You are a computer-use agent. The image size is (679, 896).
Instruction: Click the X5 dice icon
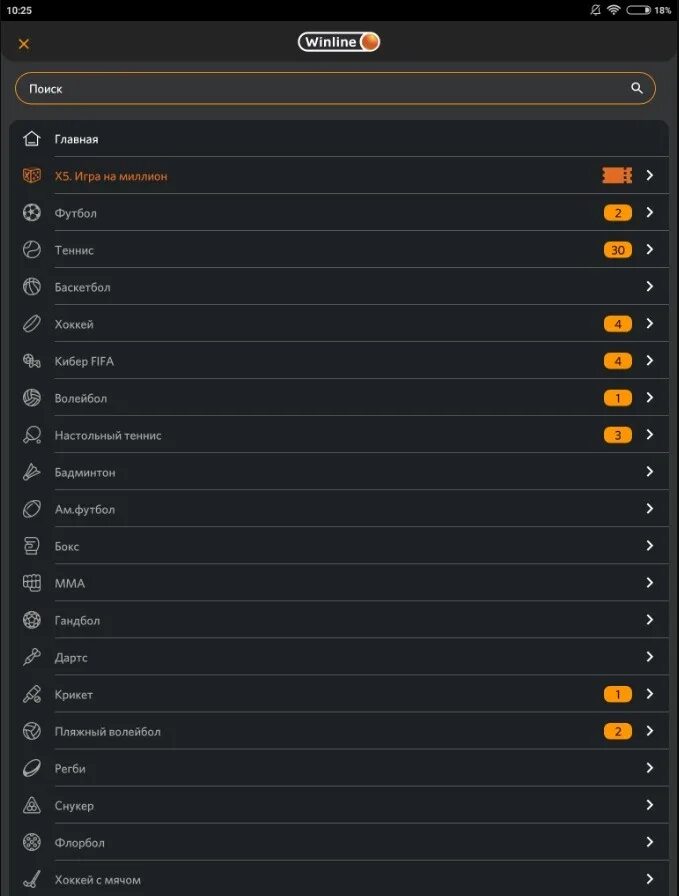pyautogui.click(x=32, y=176)
